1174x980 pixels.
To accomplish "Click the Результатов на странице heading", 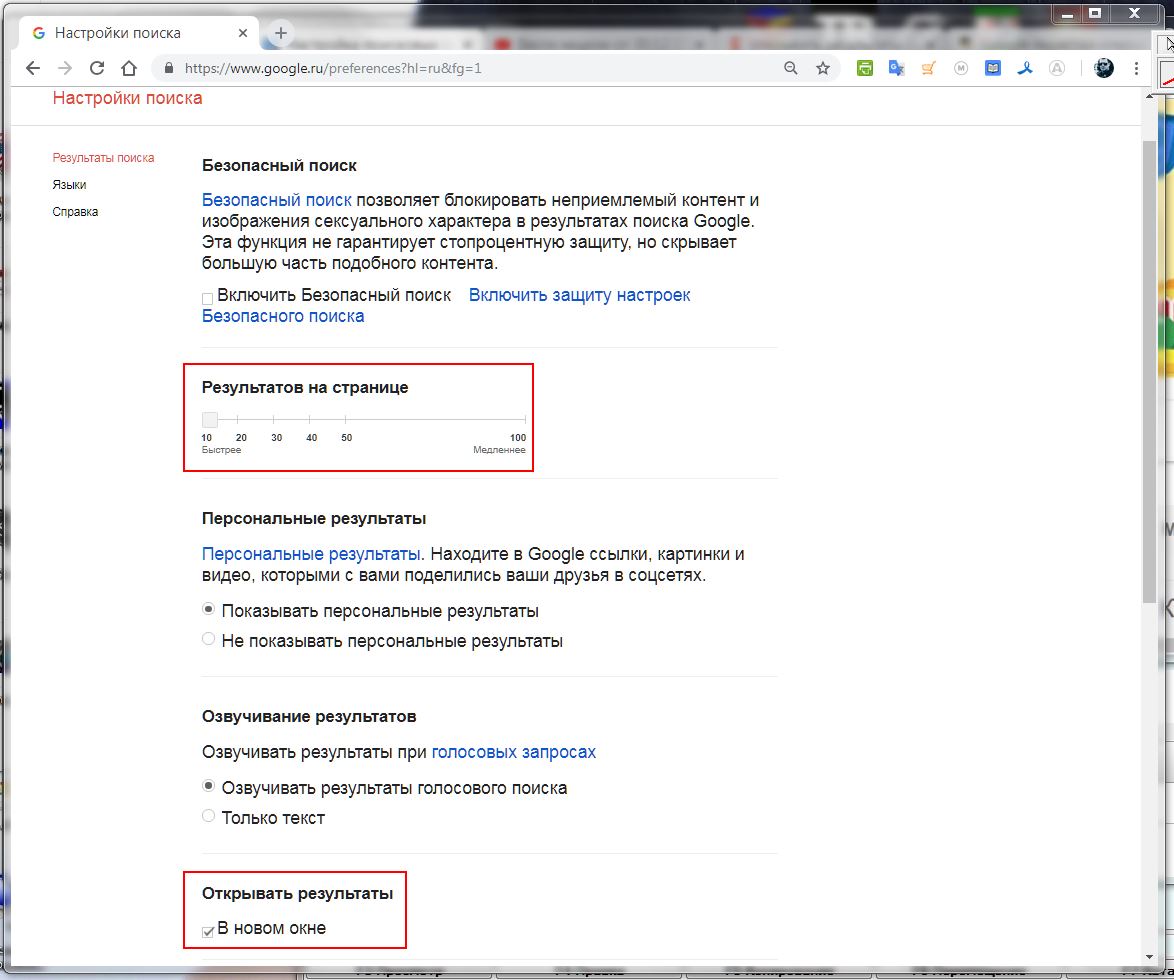I will pyautogui.click(x=305, y=387).
